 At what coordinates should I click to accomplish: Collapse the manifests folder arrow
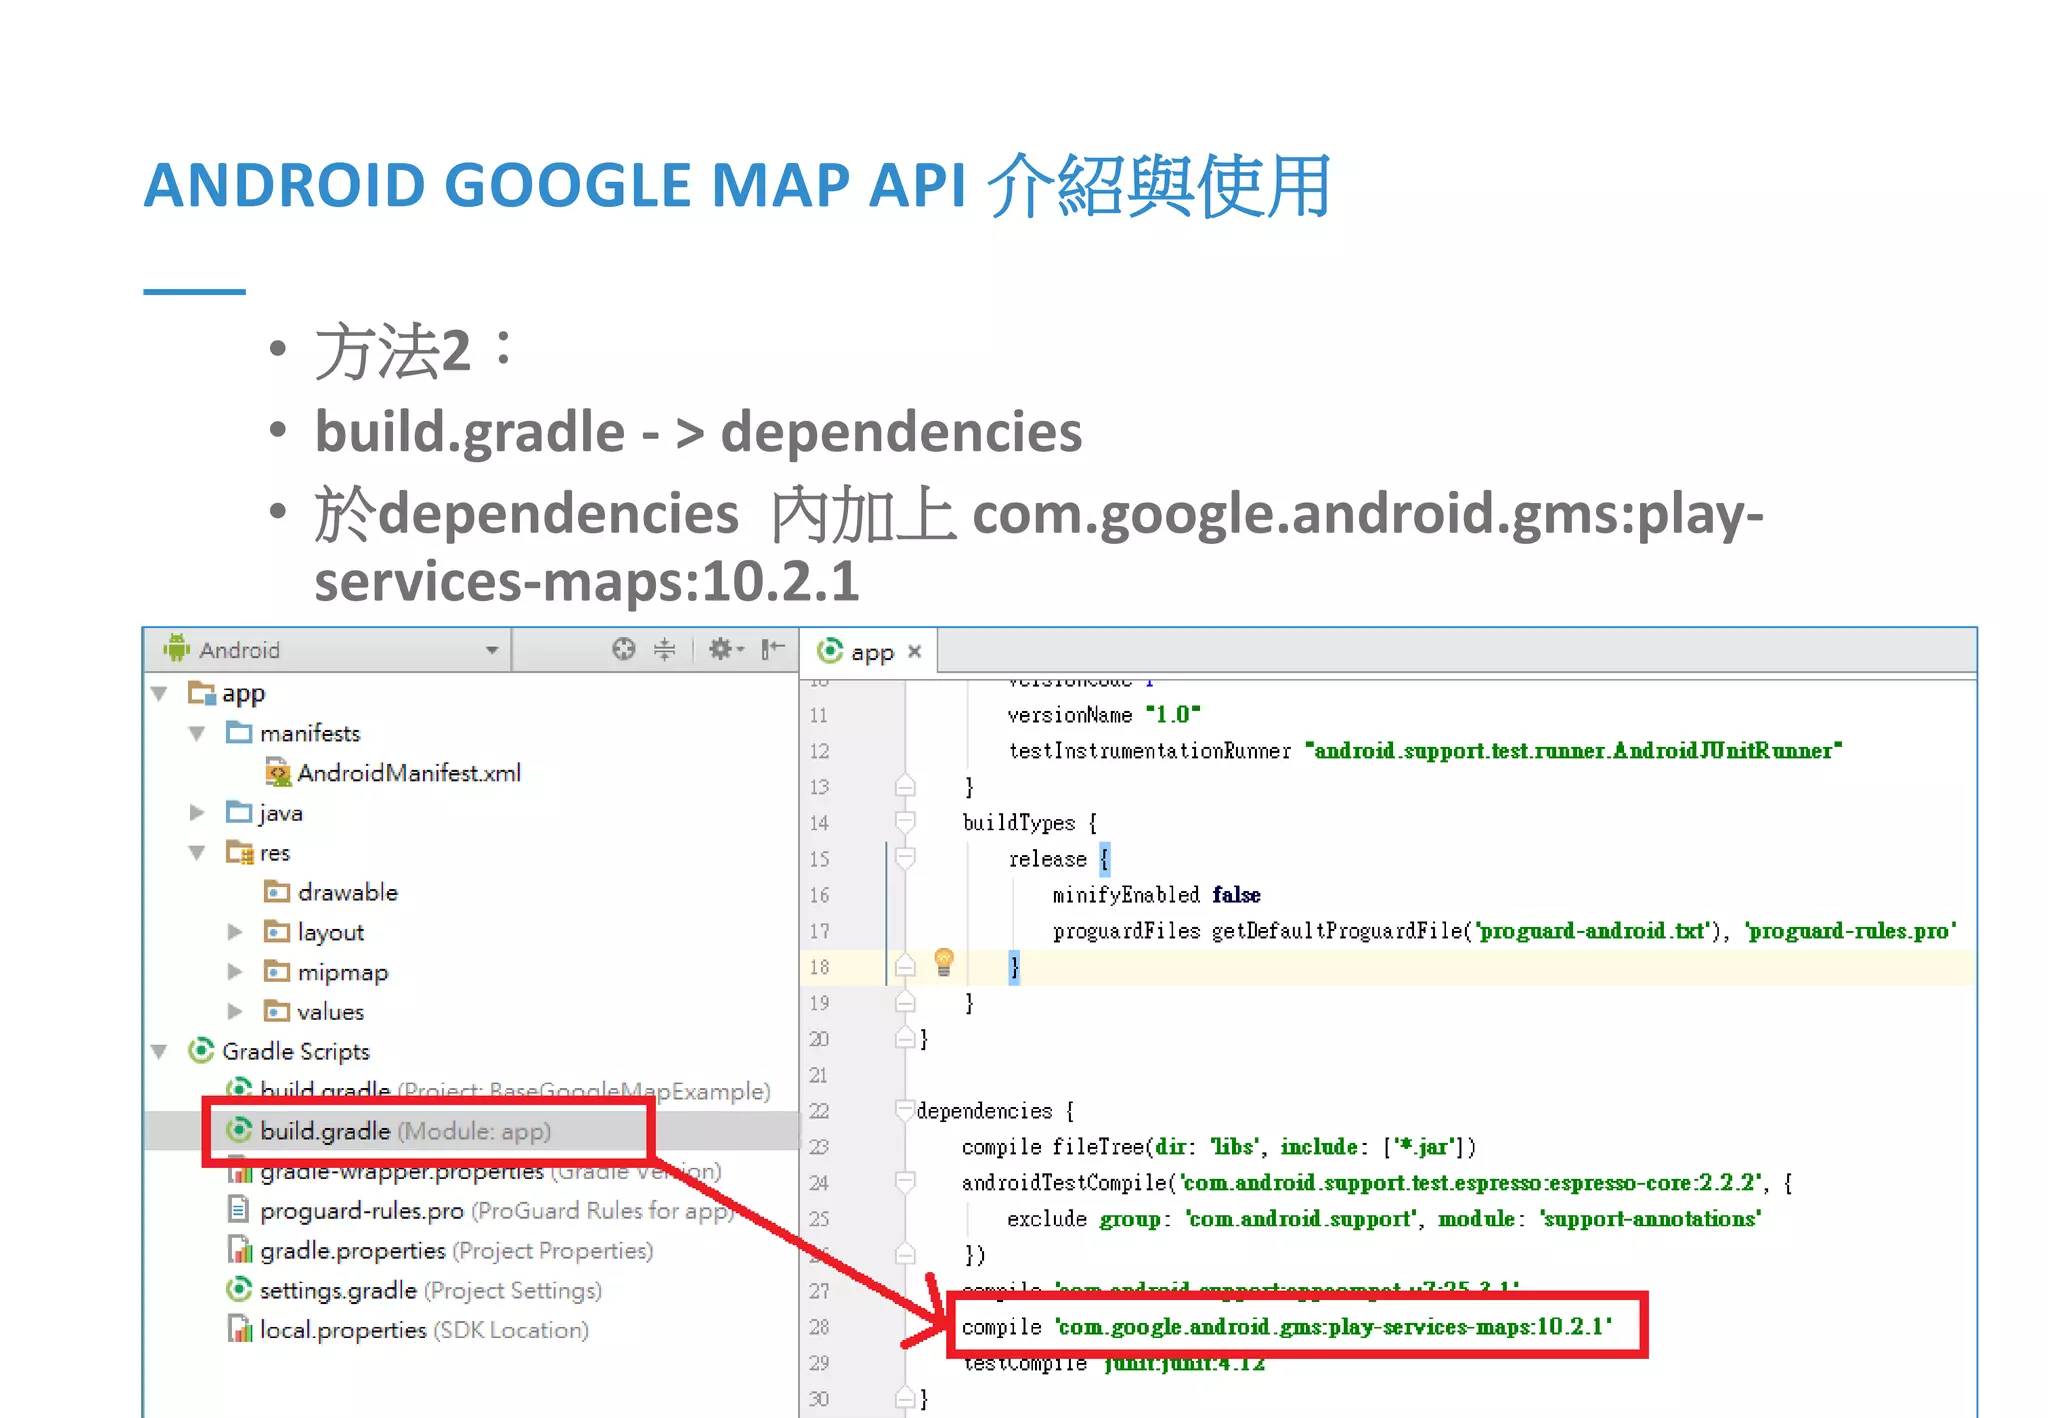197,733
